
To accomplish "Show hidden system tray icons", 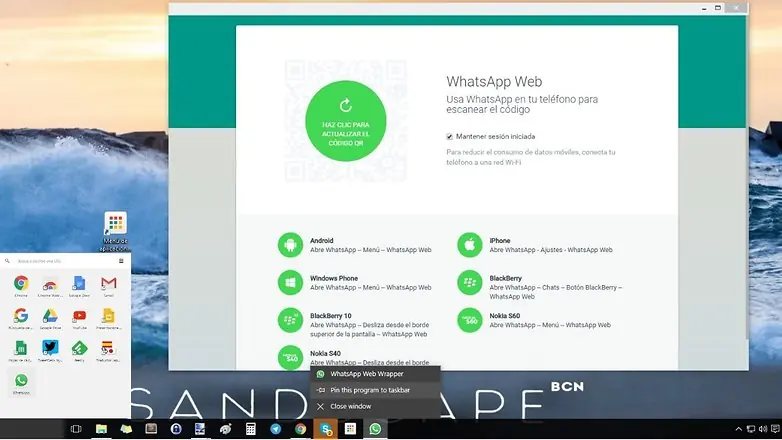I will coord(739,429).
